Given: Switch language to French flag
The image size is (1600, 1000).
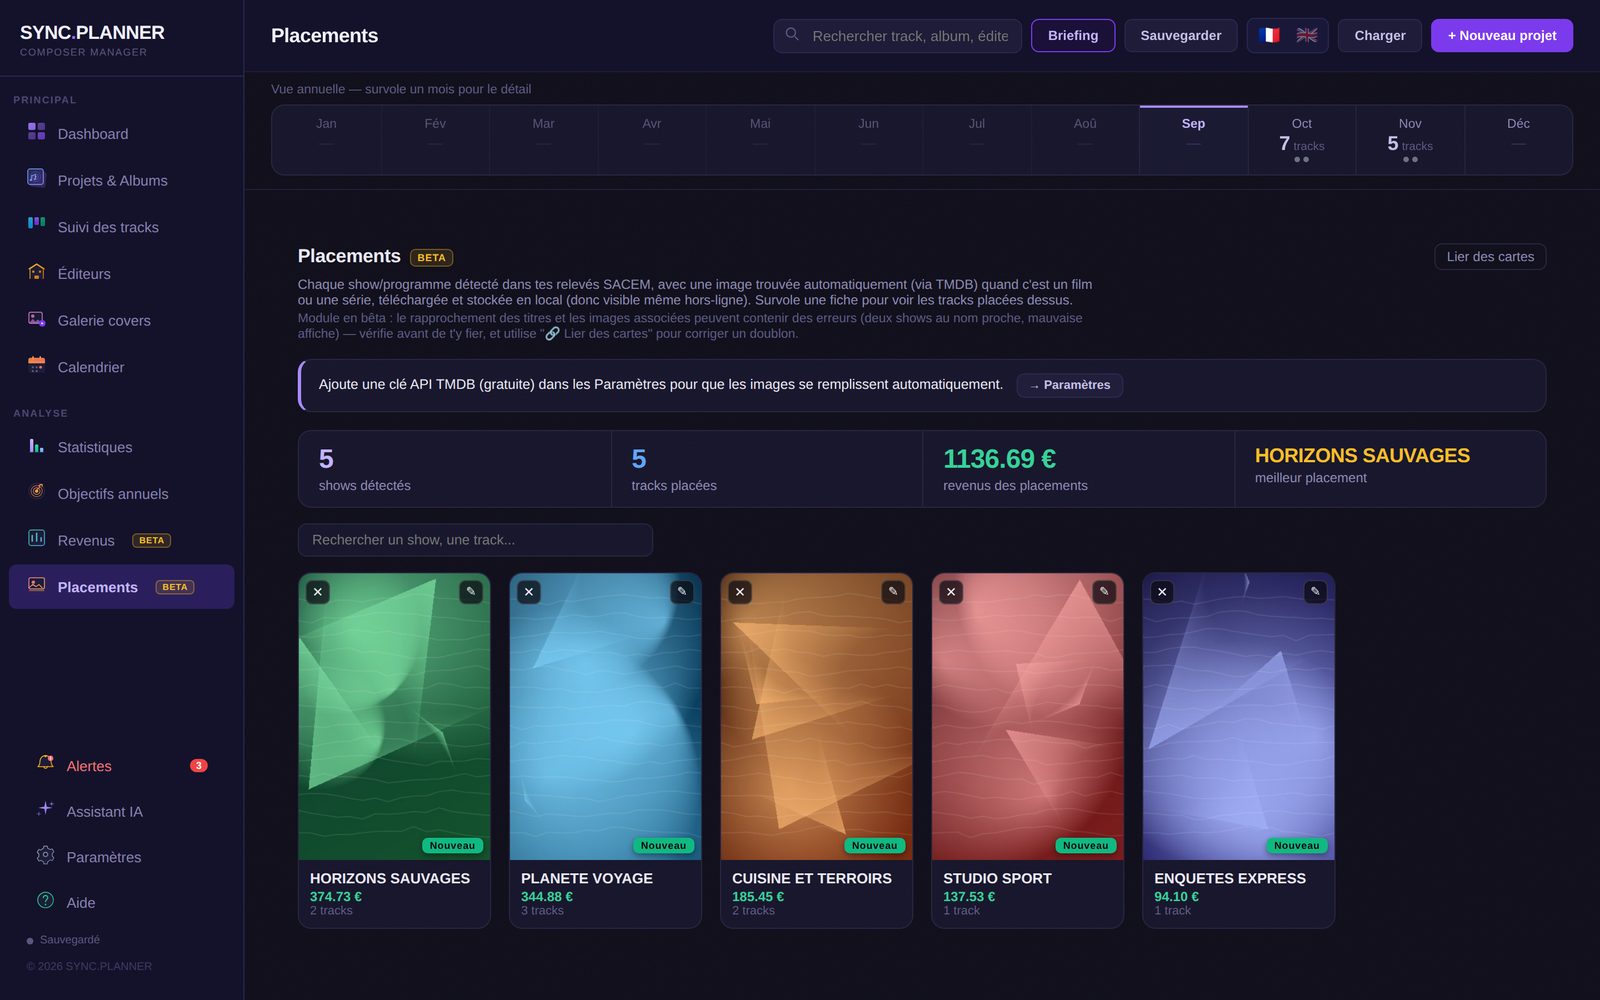Looking at the screenshot, I should click(1269, 35).
